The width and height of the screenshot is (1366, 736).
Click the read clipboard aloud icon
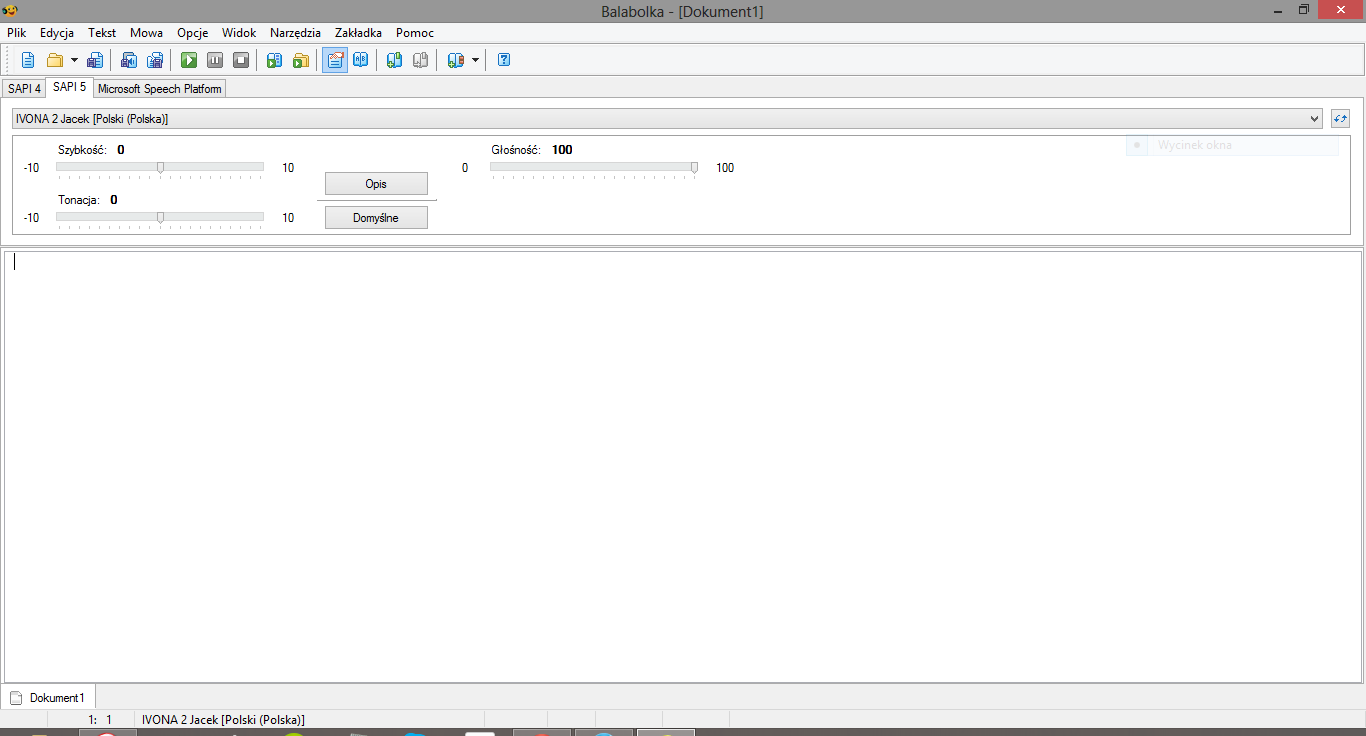point(274,60)
